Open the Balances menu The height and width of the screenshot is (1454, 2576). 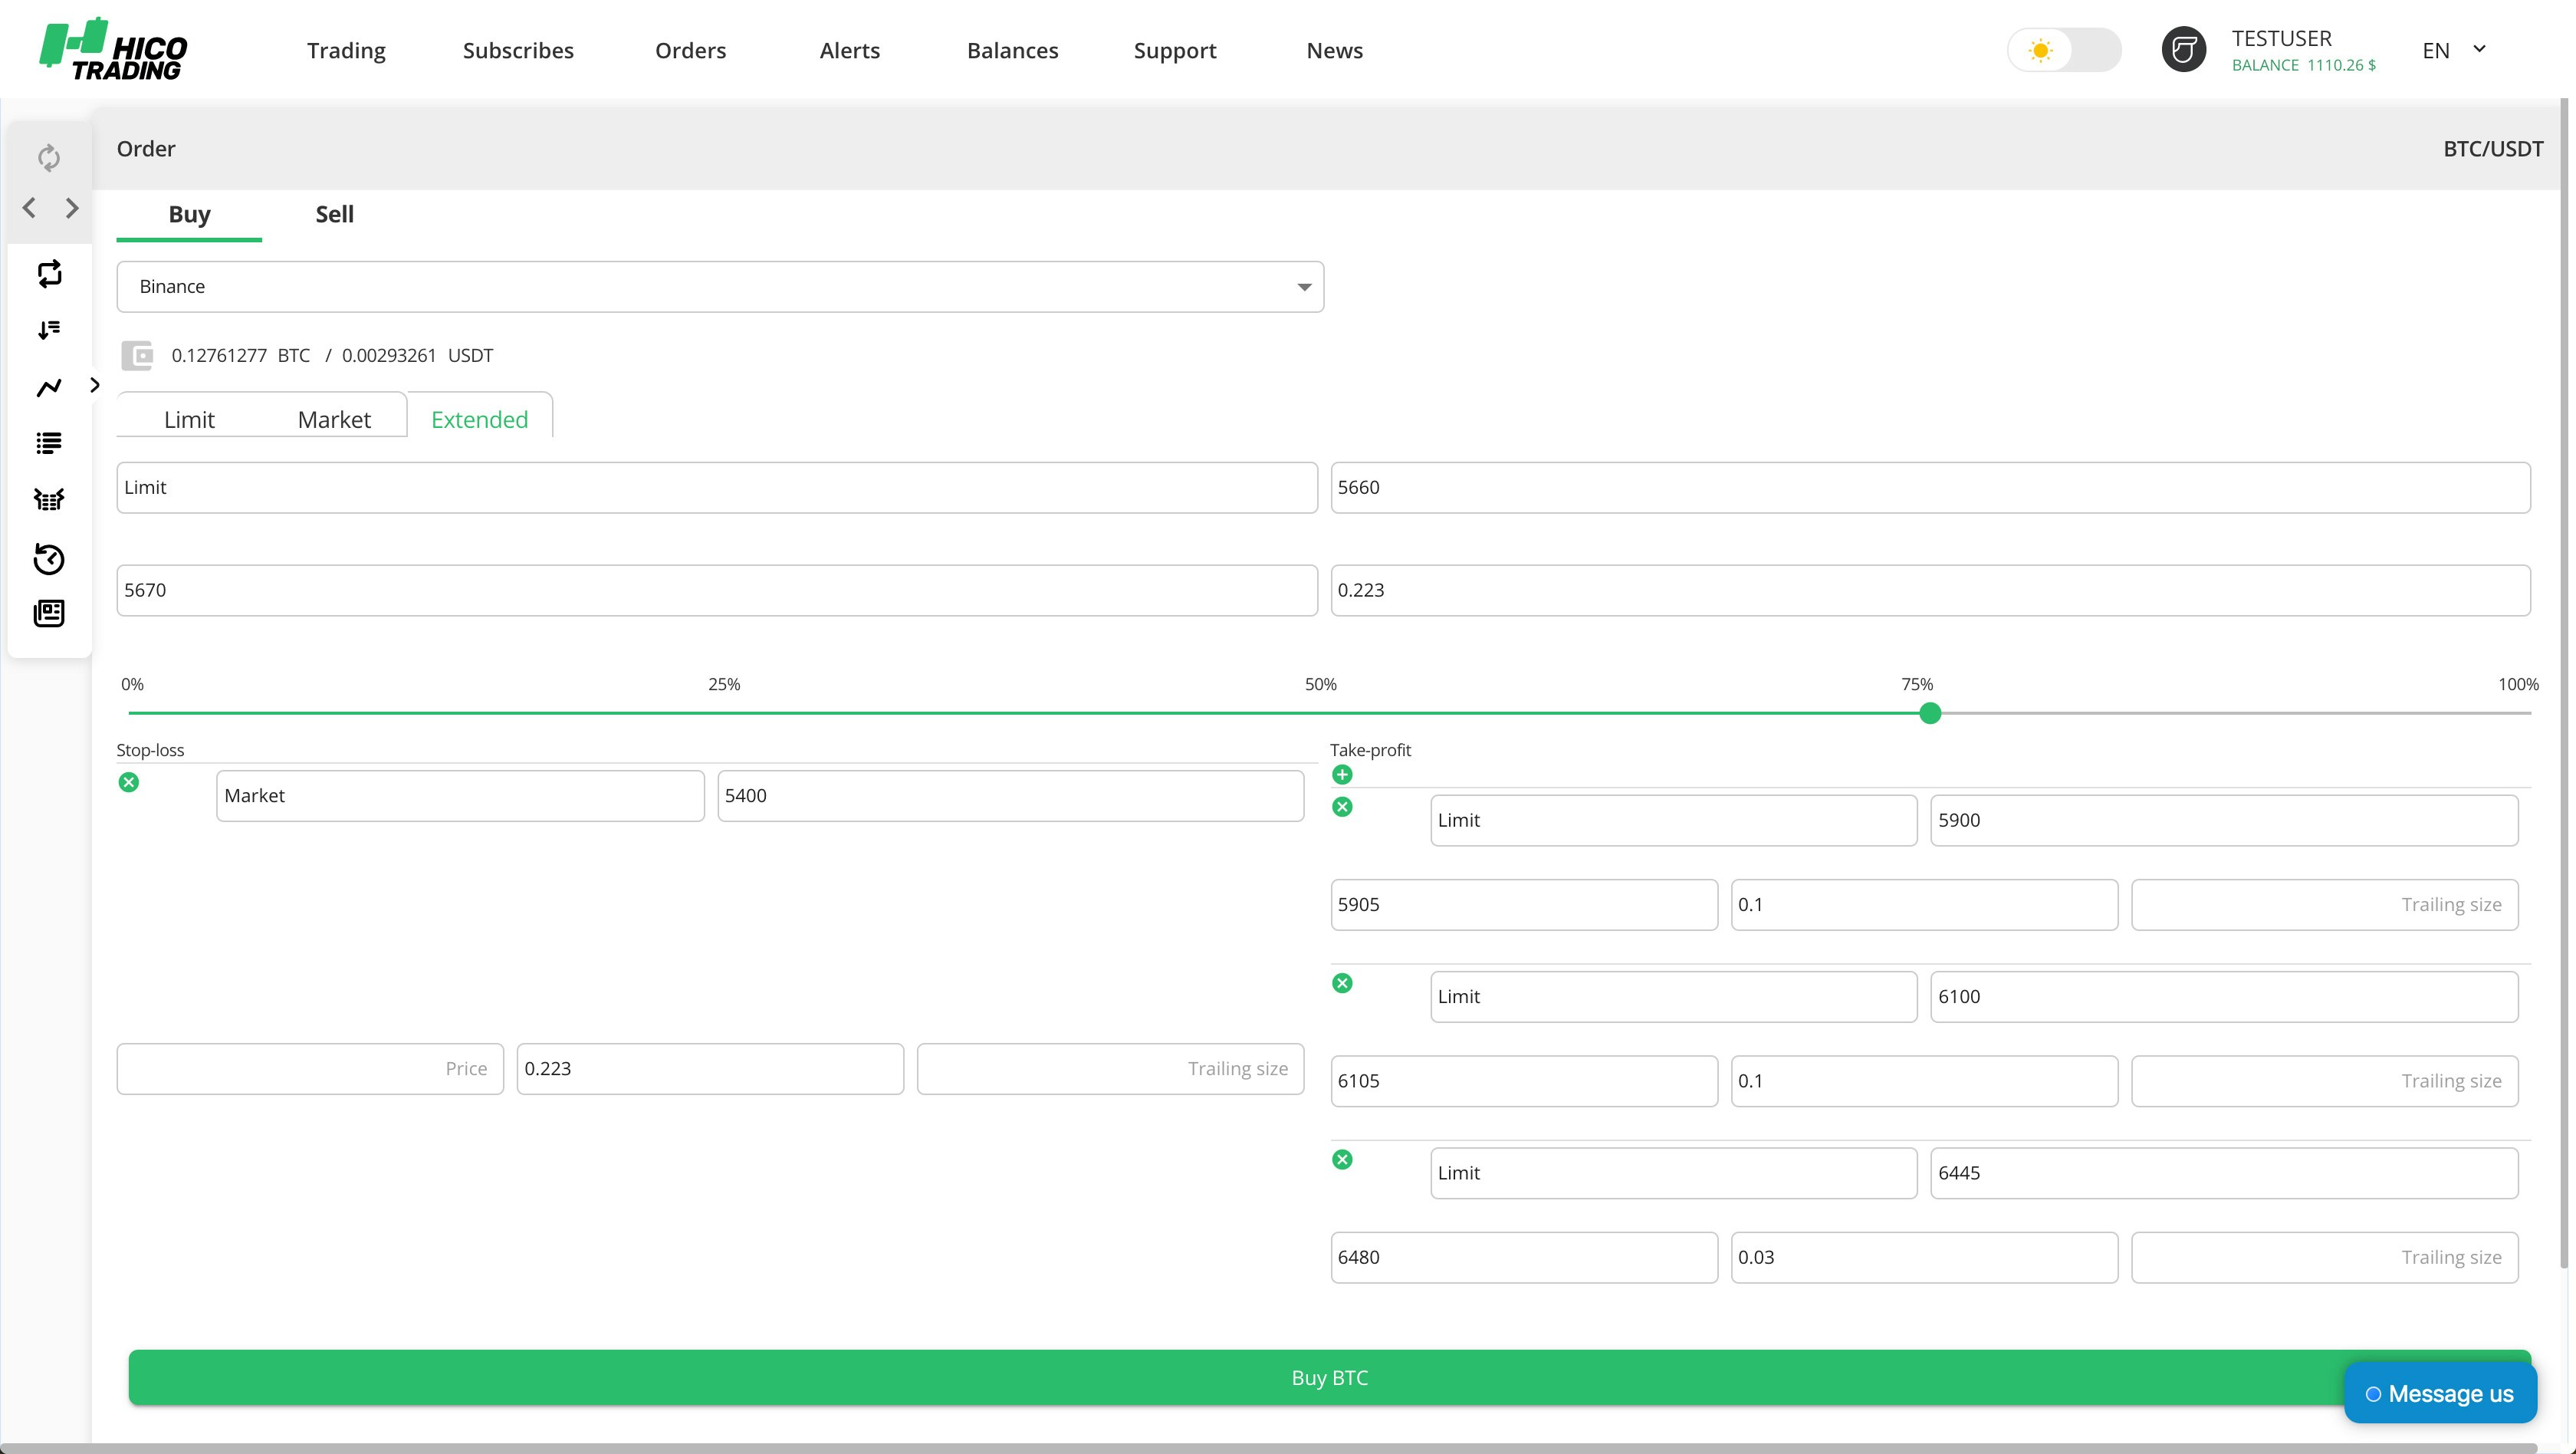[1012, 50]
